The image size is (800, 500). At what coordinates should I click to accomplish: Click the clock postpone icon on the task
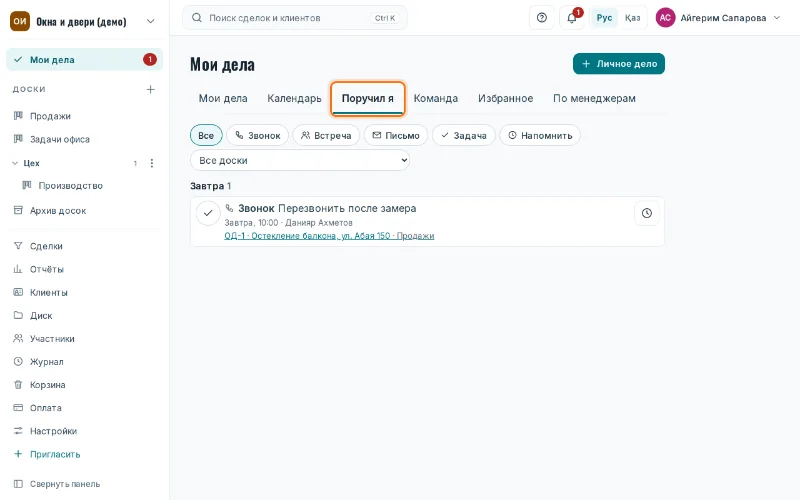(x=646, y=213)
